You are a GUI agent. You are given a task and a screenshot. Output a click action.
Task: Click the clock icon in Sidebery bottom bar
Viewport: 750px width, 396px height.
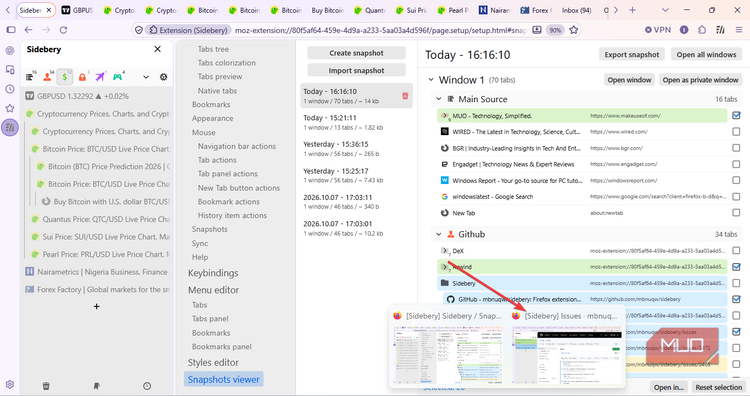(147, 385)
